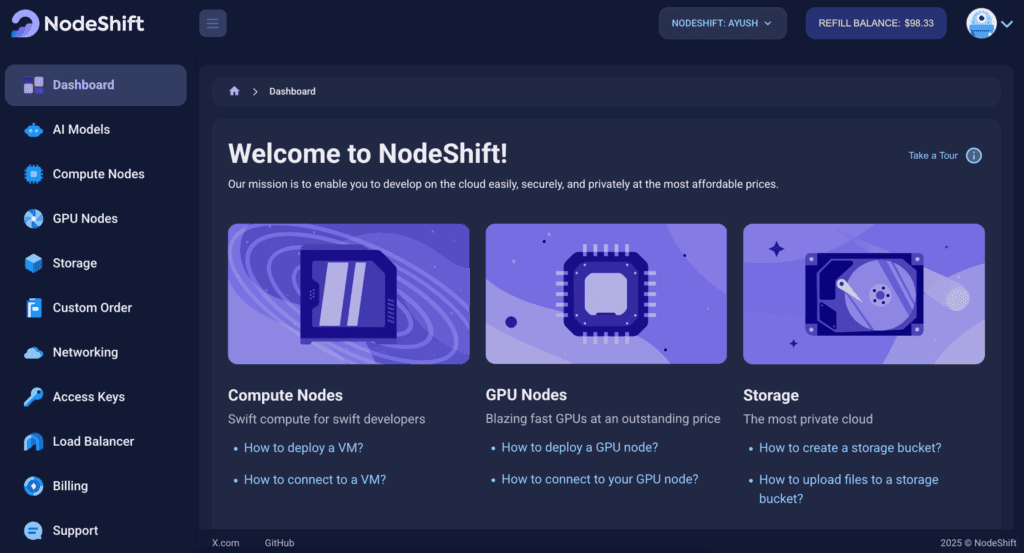The image size is (1024, 553).
Task: Click the home icon in breadcrumb
Action: click(234, 91)
